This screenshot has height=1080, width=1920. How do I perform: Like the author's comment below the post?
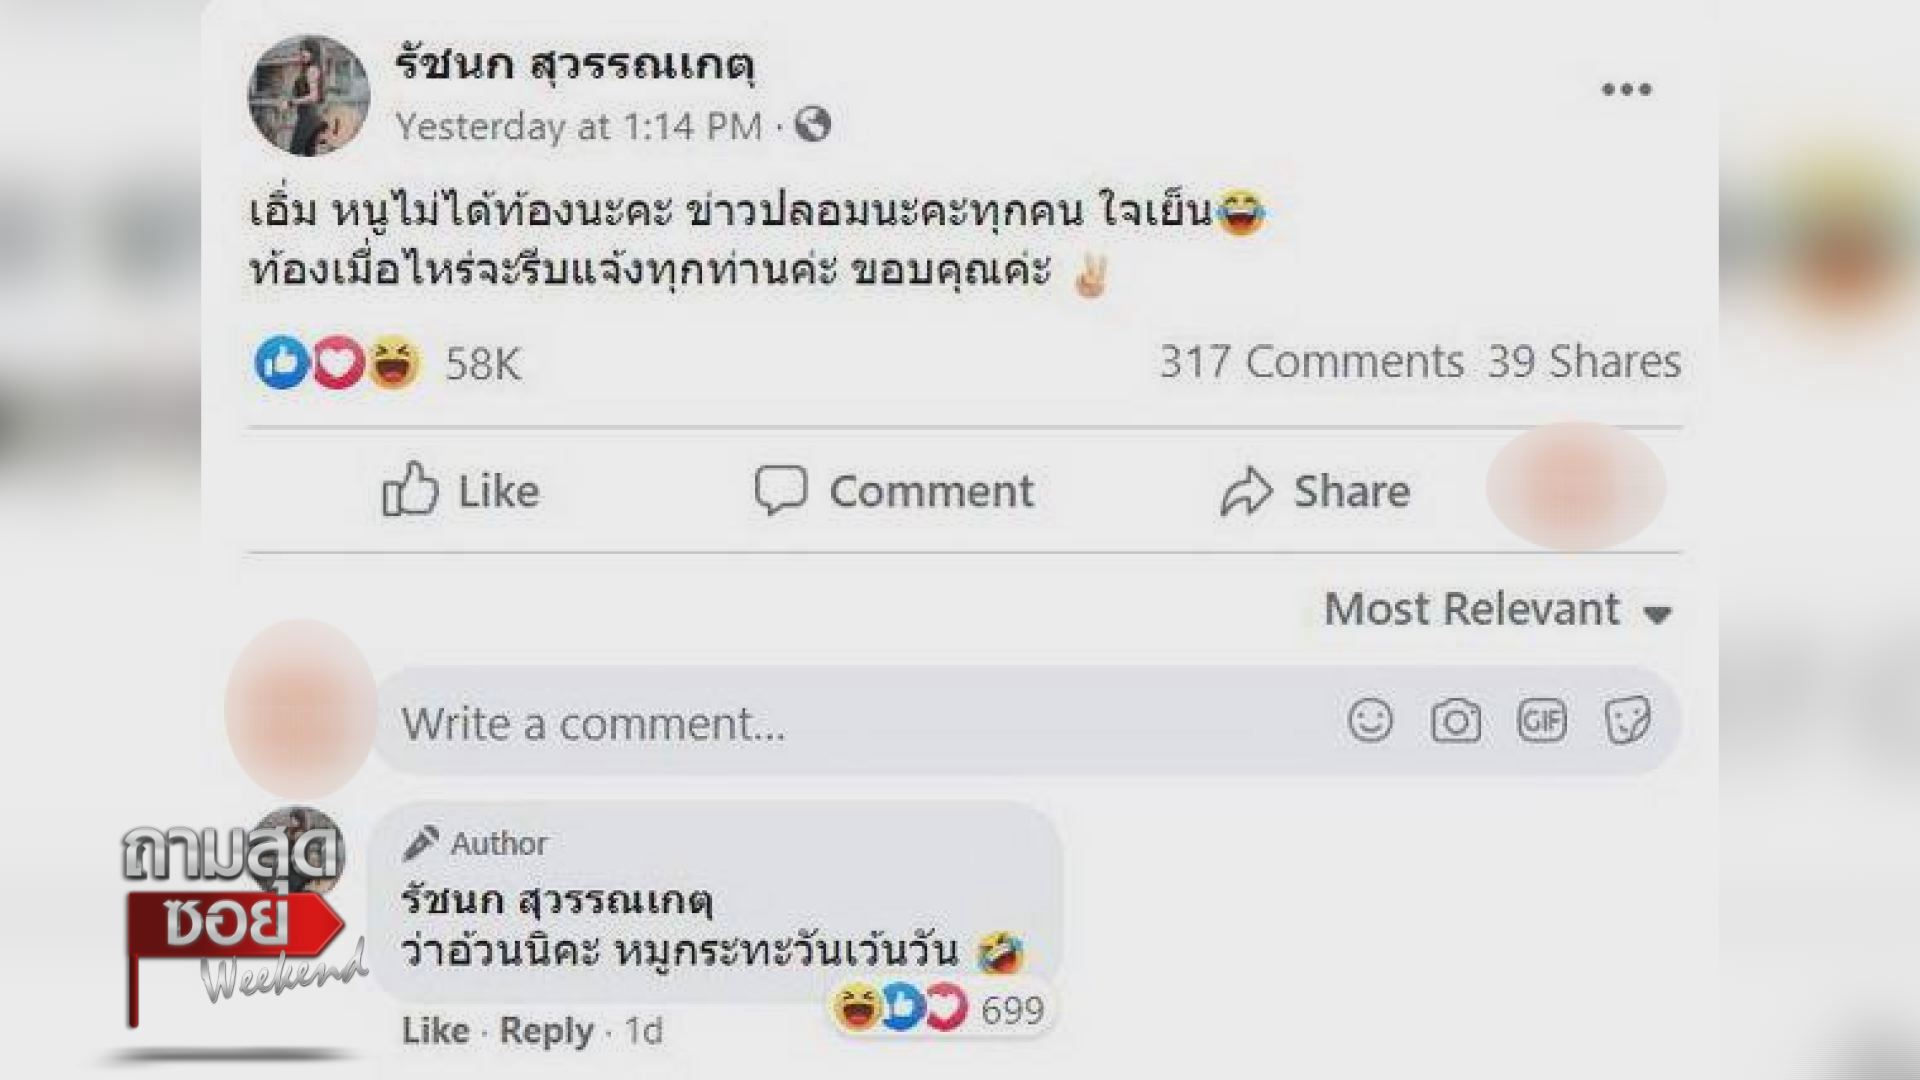pyautogui.click(x=435, y=1031)
